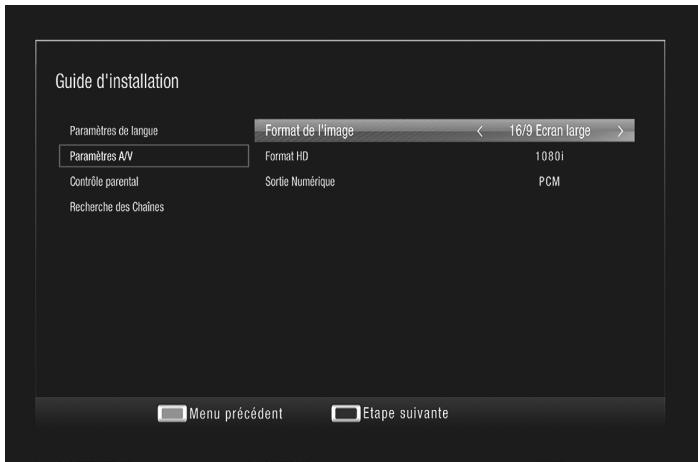Select the Sortie Numérique setting label
Image resolution: width=698 pixels, height=462 pixels.
pos(300,182)
